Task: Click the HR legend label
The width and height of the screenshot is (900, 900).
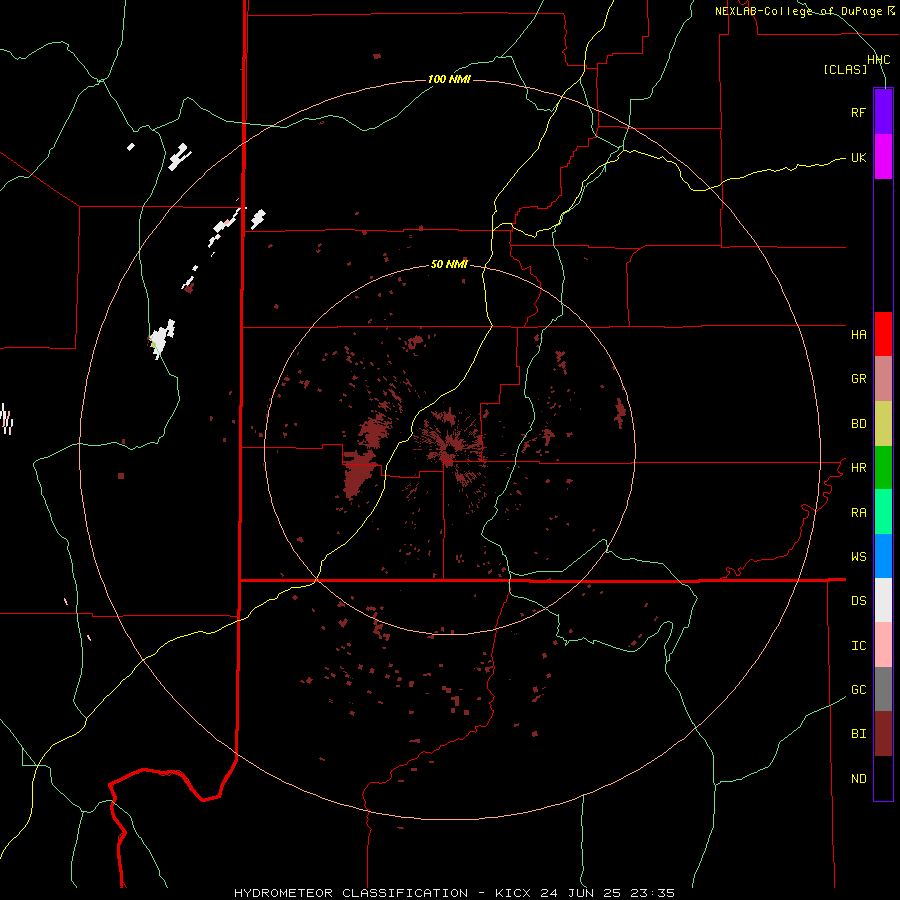Action: [x=858, y=468]
